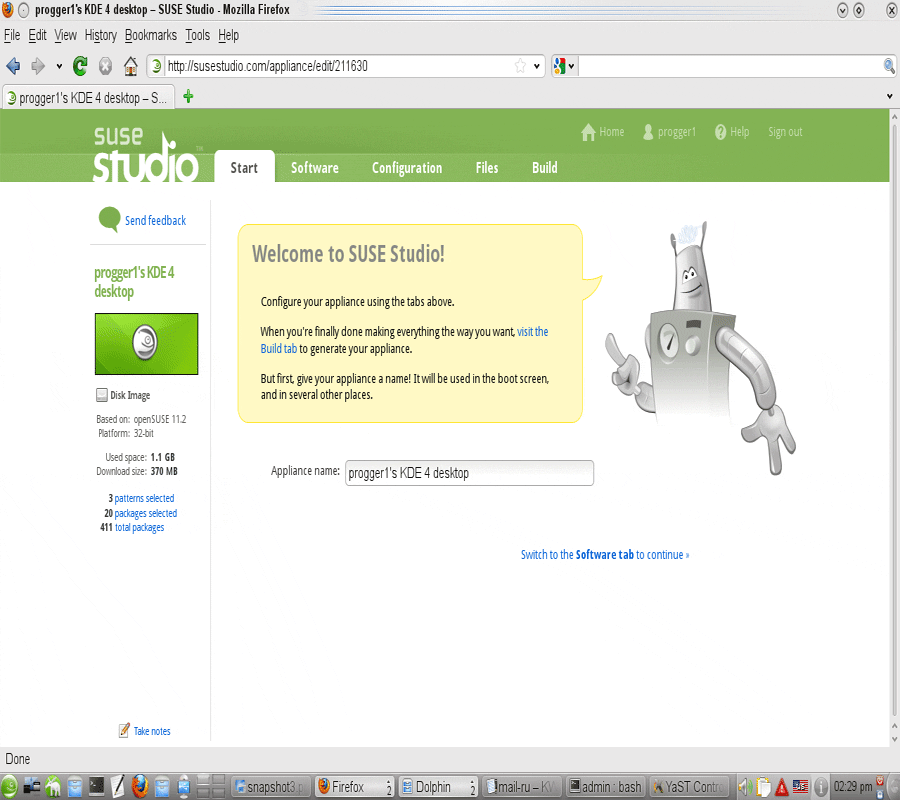Launch Konsole terminal icon in the panel
The image size is (900, 800).
click(x=96, y=786)
